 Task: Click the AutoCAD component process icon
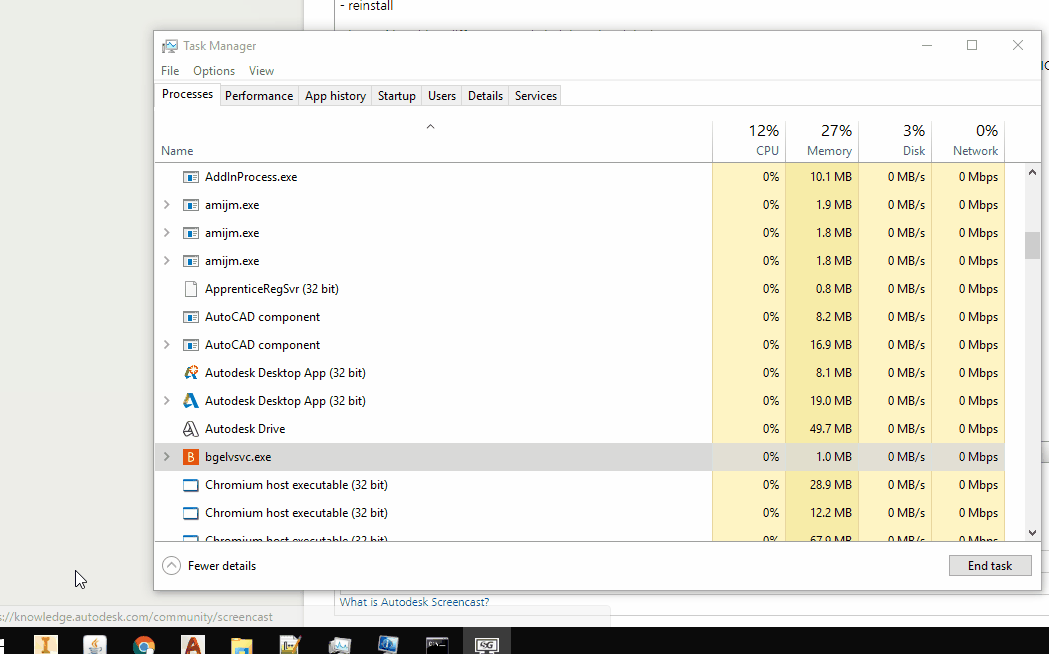coord(190,316)
